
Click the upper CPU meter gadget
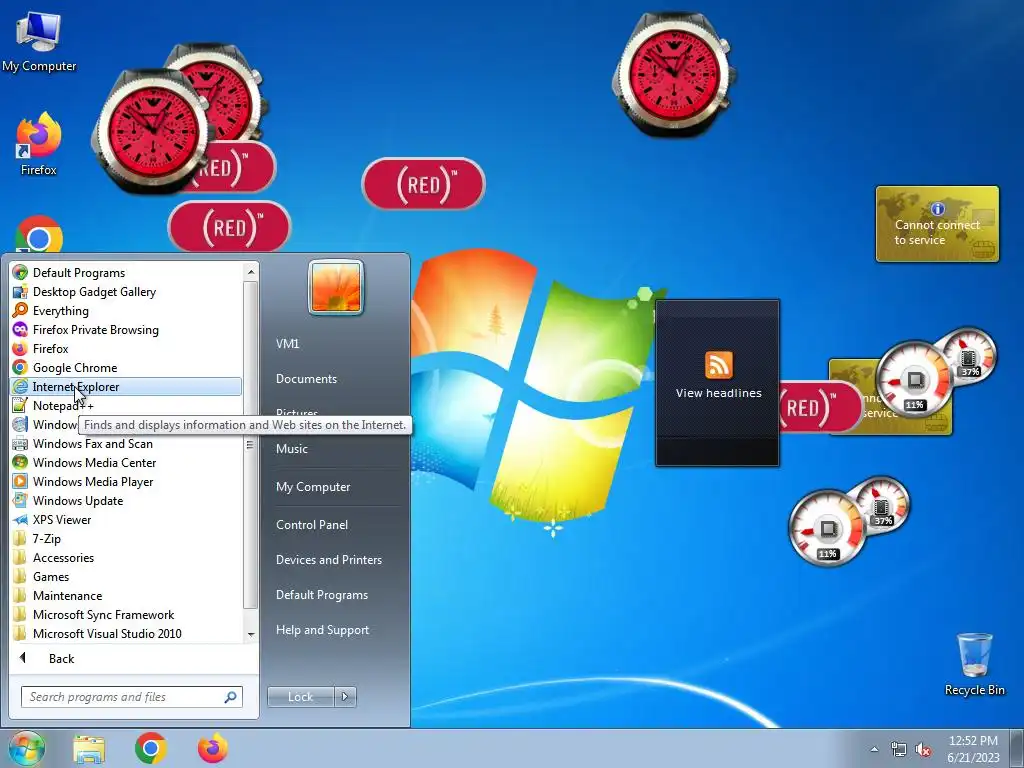914,380
